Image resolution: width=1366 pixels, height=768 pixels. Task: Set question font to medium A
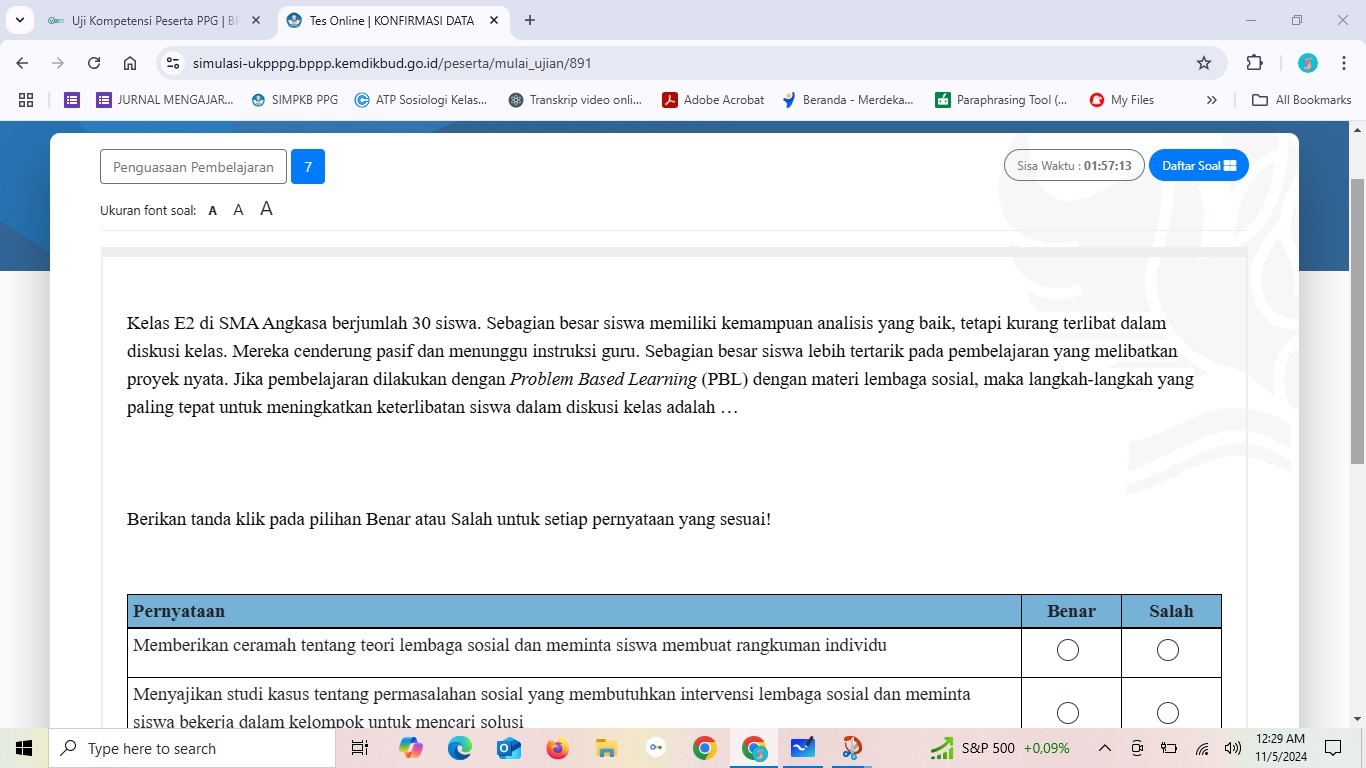click(x=238, y=210)
